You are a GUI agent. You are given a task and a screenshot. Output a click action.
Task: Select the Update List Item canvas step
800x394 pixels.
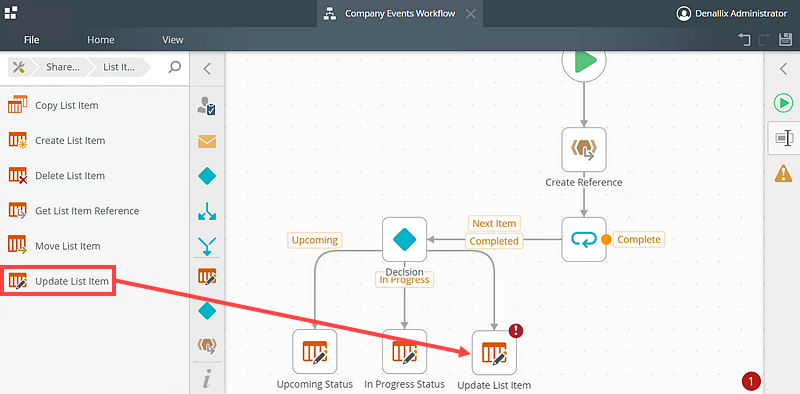(494, 353)
